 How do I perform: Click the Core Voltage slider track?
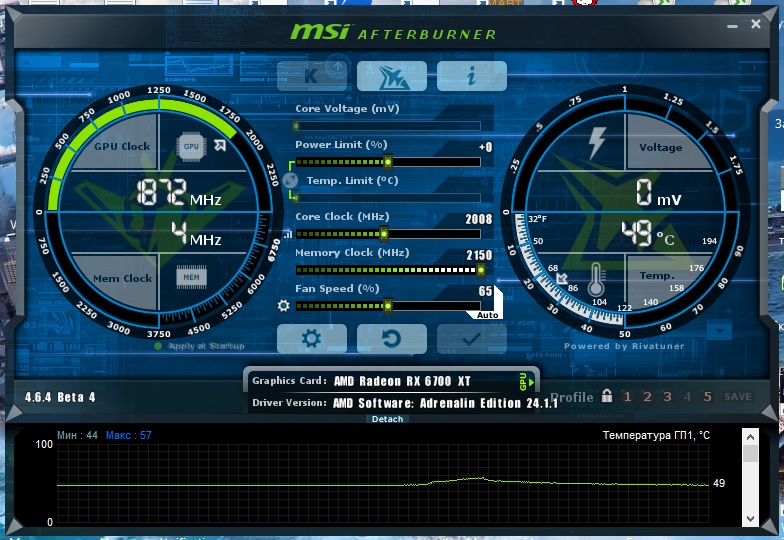click(x=388, y=126)
